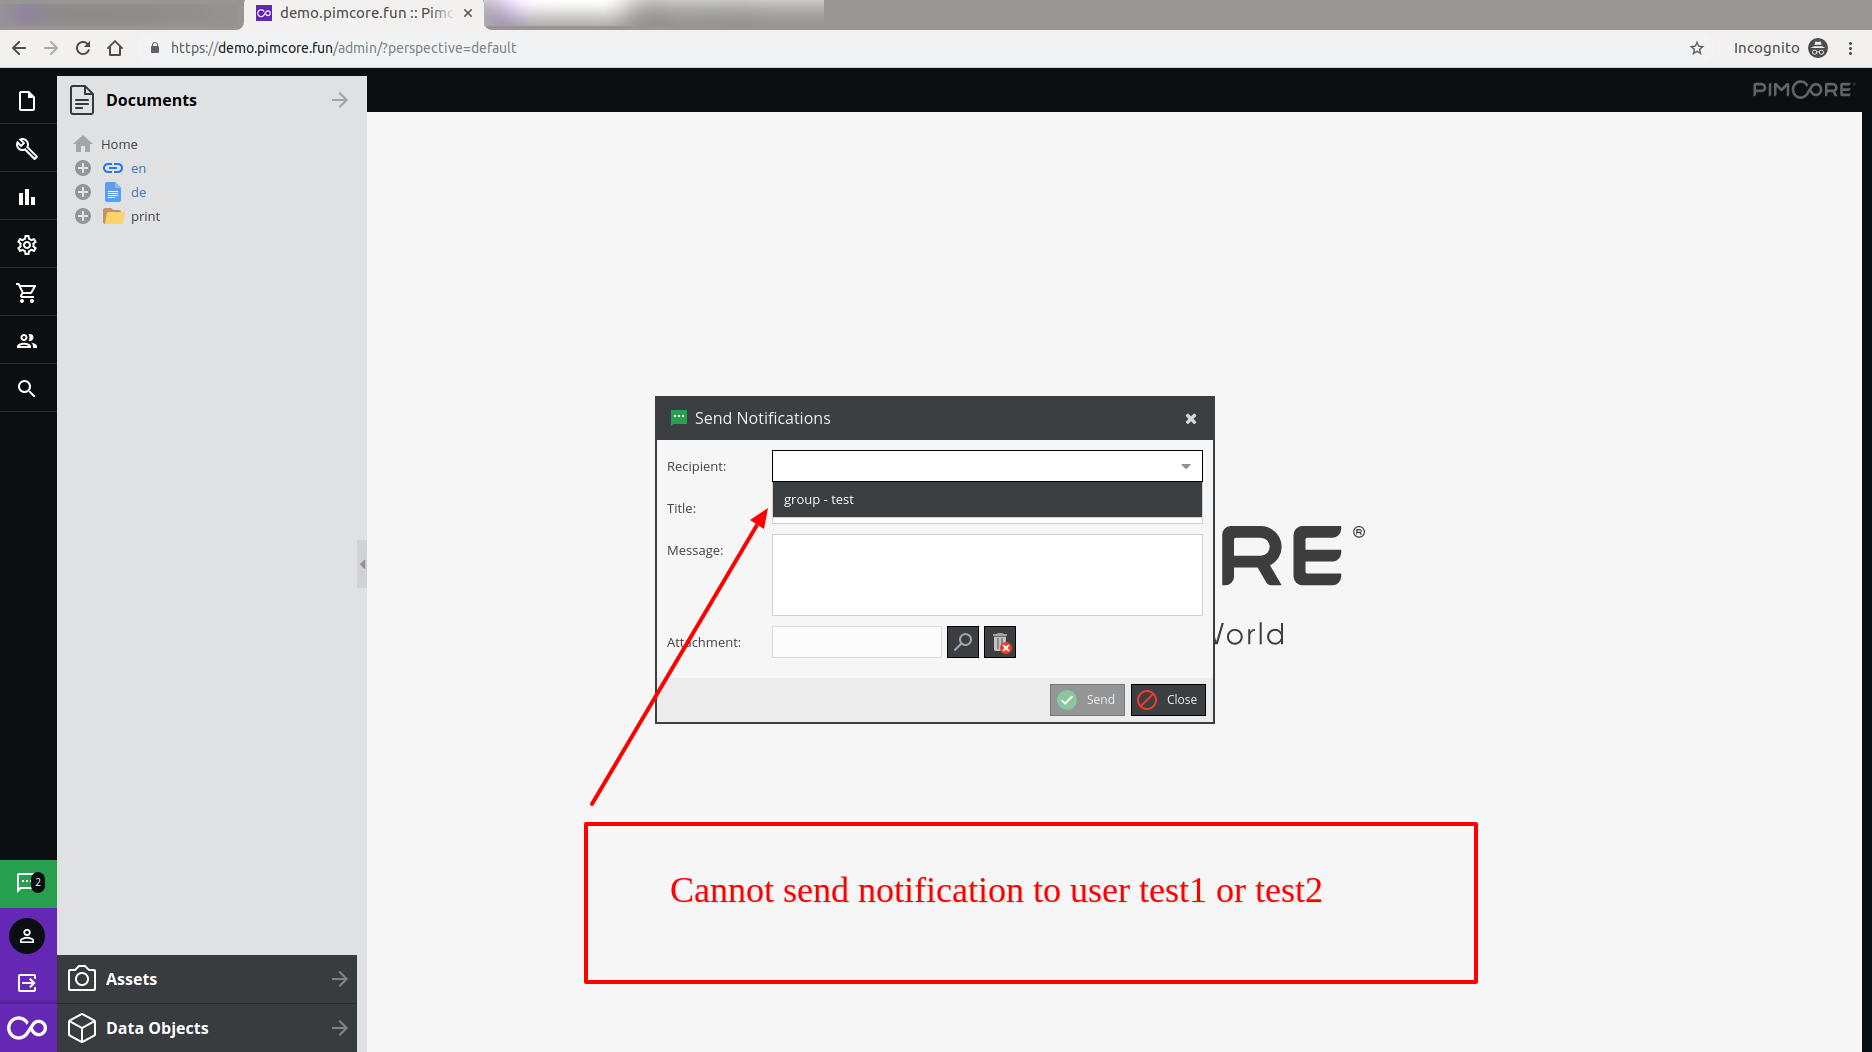Expand the 'print' folder tree node

(83, 216)
